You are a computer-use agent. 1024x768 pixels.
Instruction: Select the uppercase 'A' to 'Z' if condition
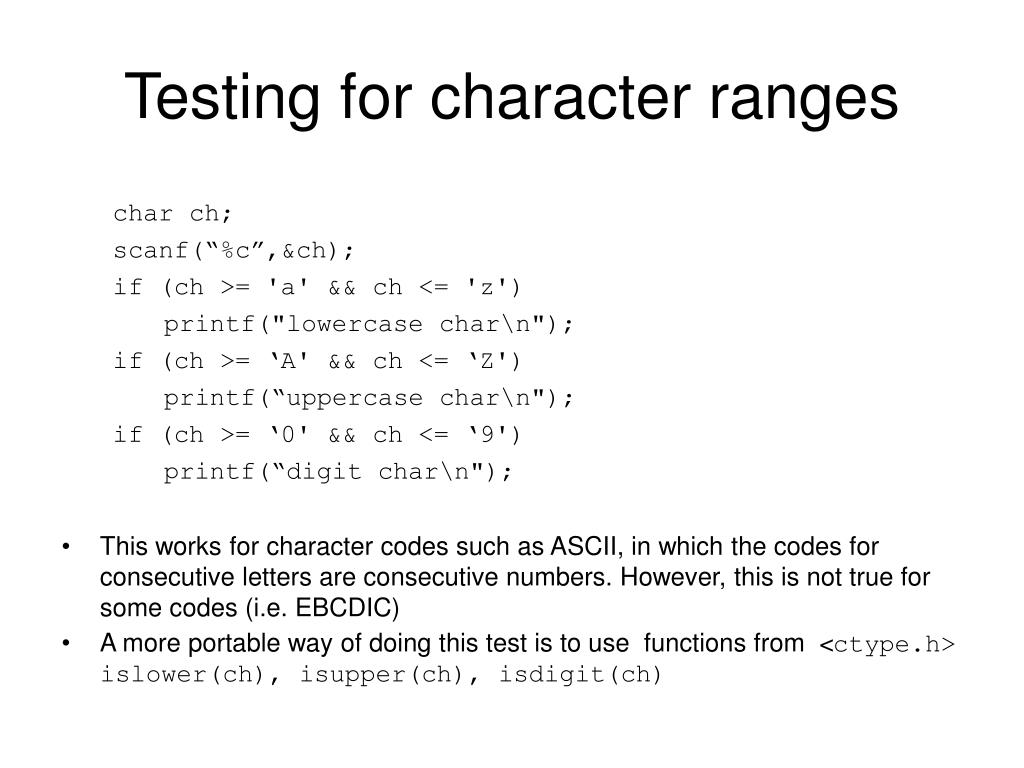click(317, 361)
